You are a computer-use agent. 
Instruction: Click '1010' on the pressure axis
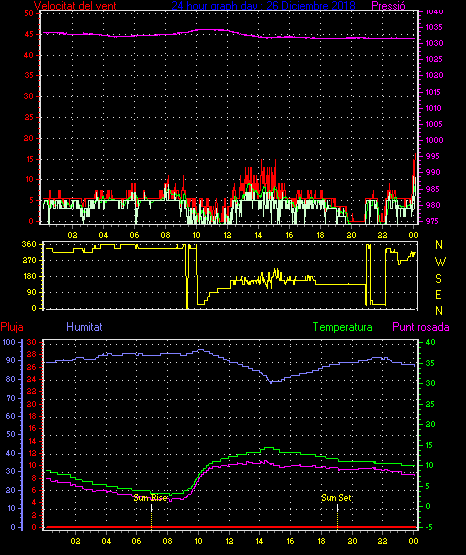[x=433, y=108]
